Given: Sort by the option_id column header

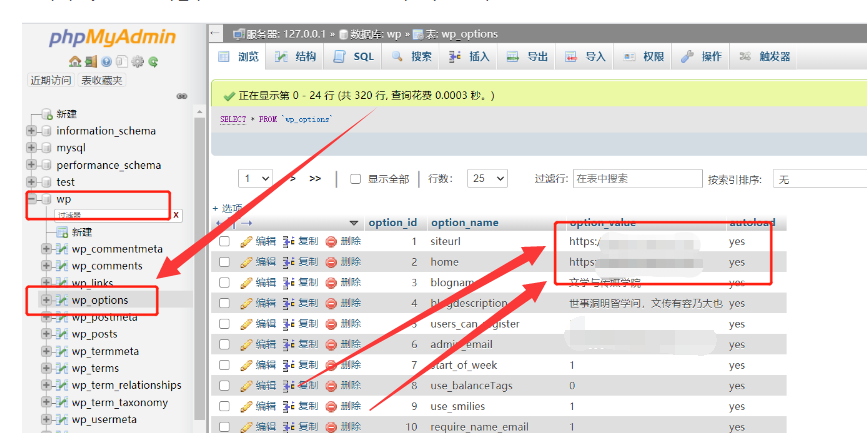Looking at the screenshot, I should (x=393, y=223).
